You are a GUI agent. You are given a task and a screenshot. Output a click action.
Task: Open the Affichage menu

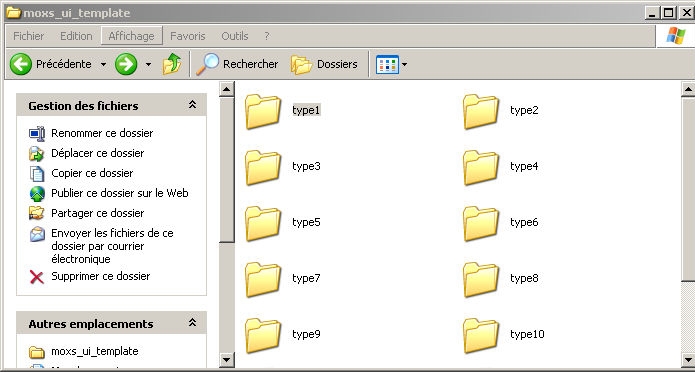tap(132, 35)
